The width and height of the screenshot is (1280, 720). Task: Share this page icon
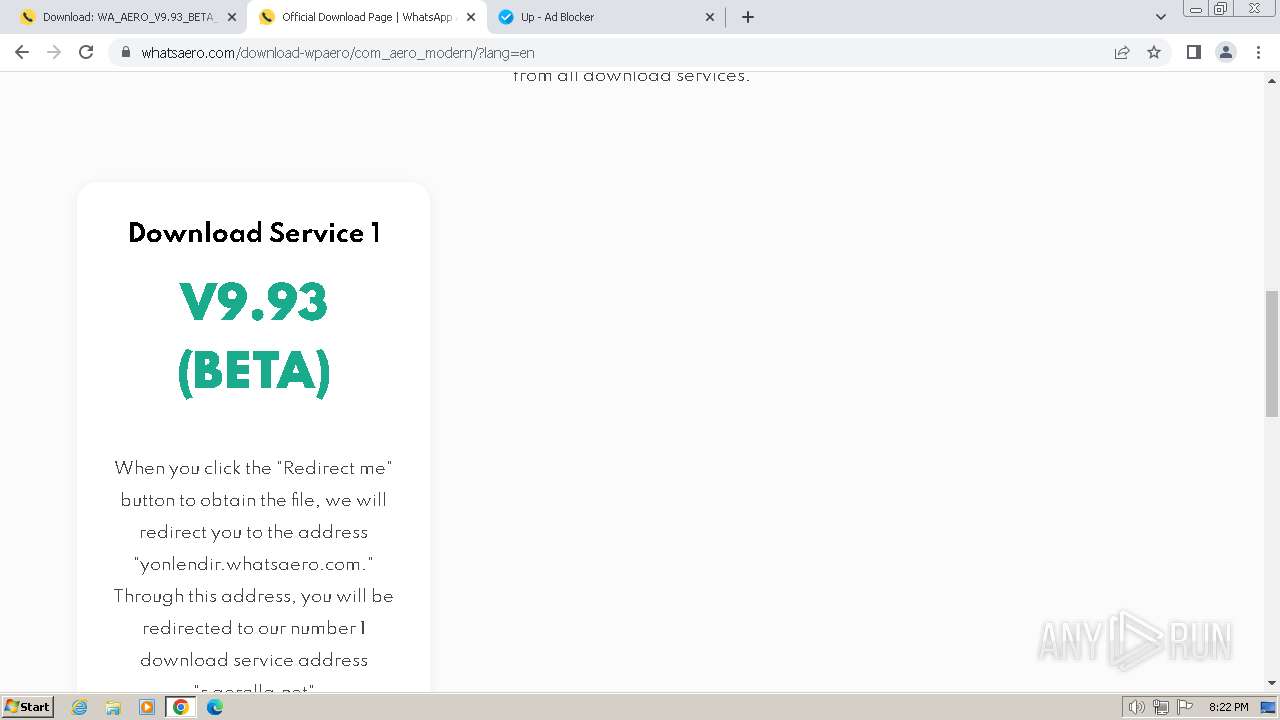(1122, 52)
